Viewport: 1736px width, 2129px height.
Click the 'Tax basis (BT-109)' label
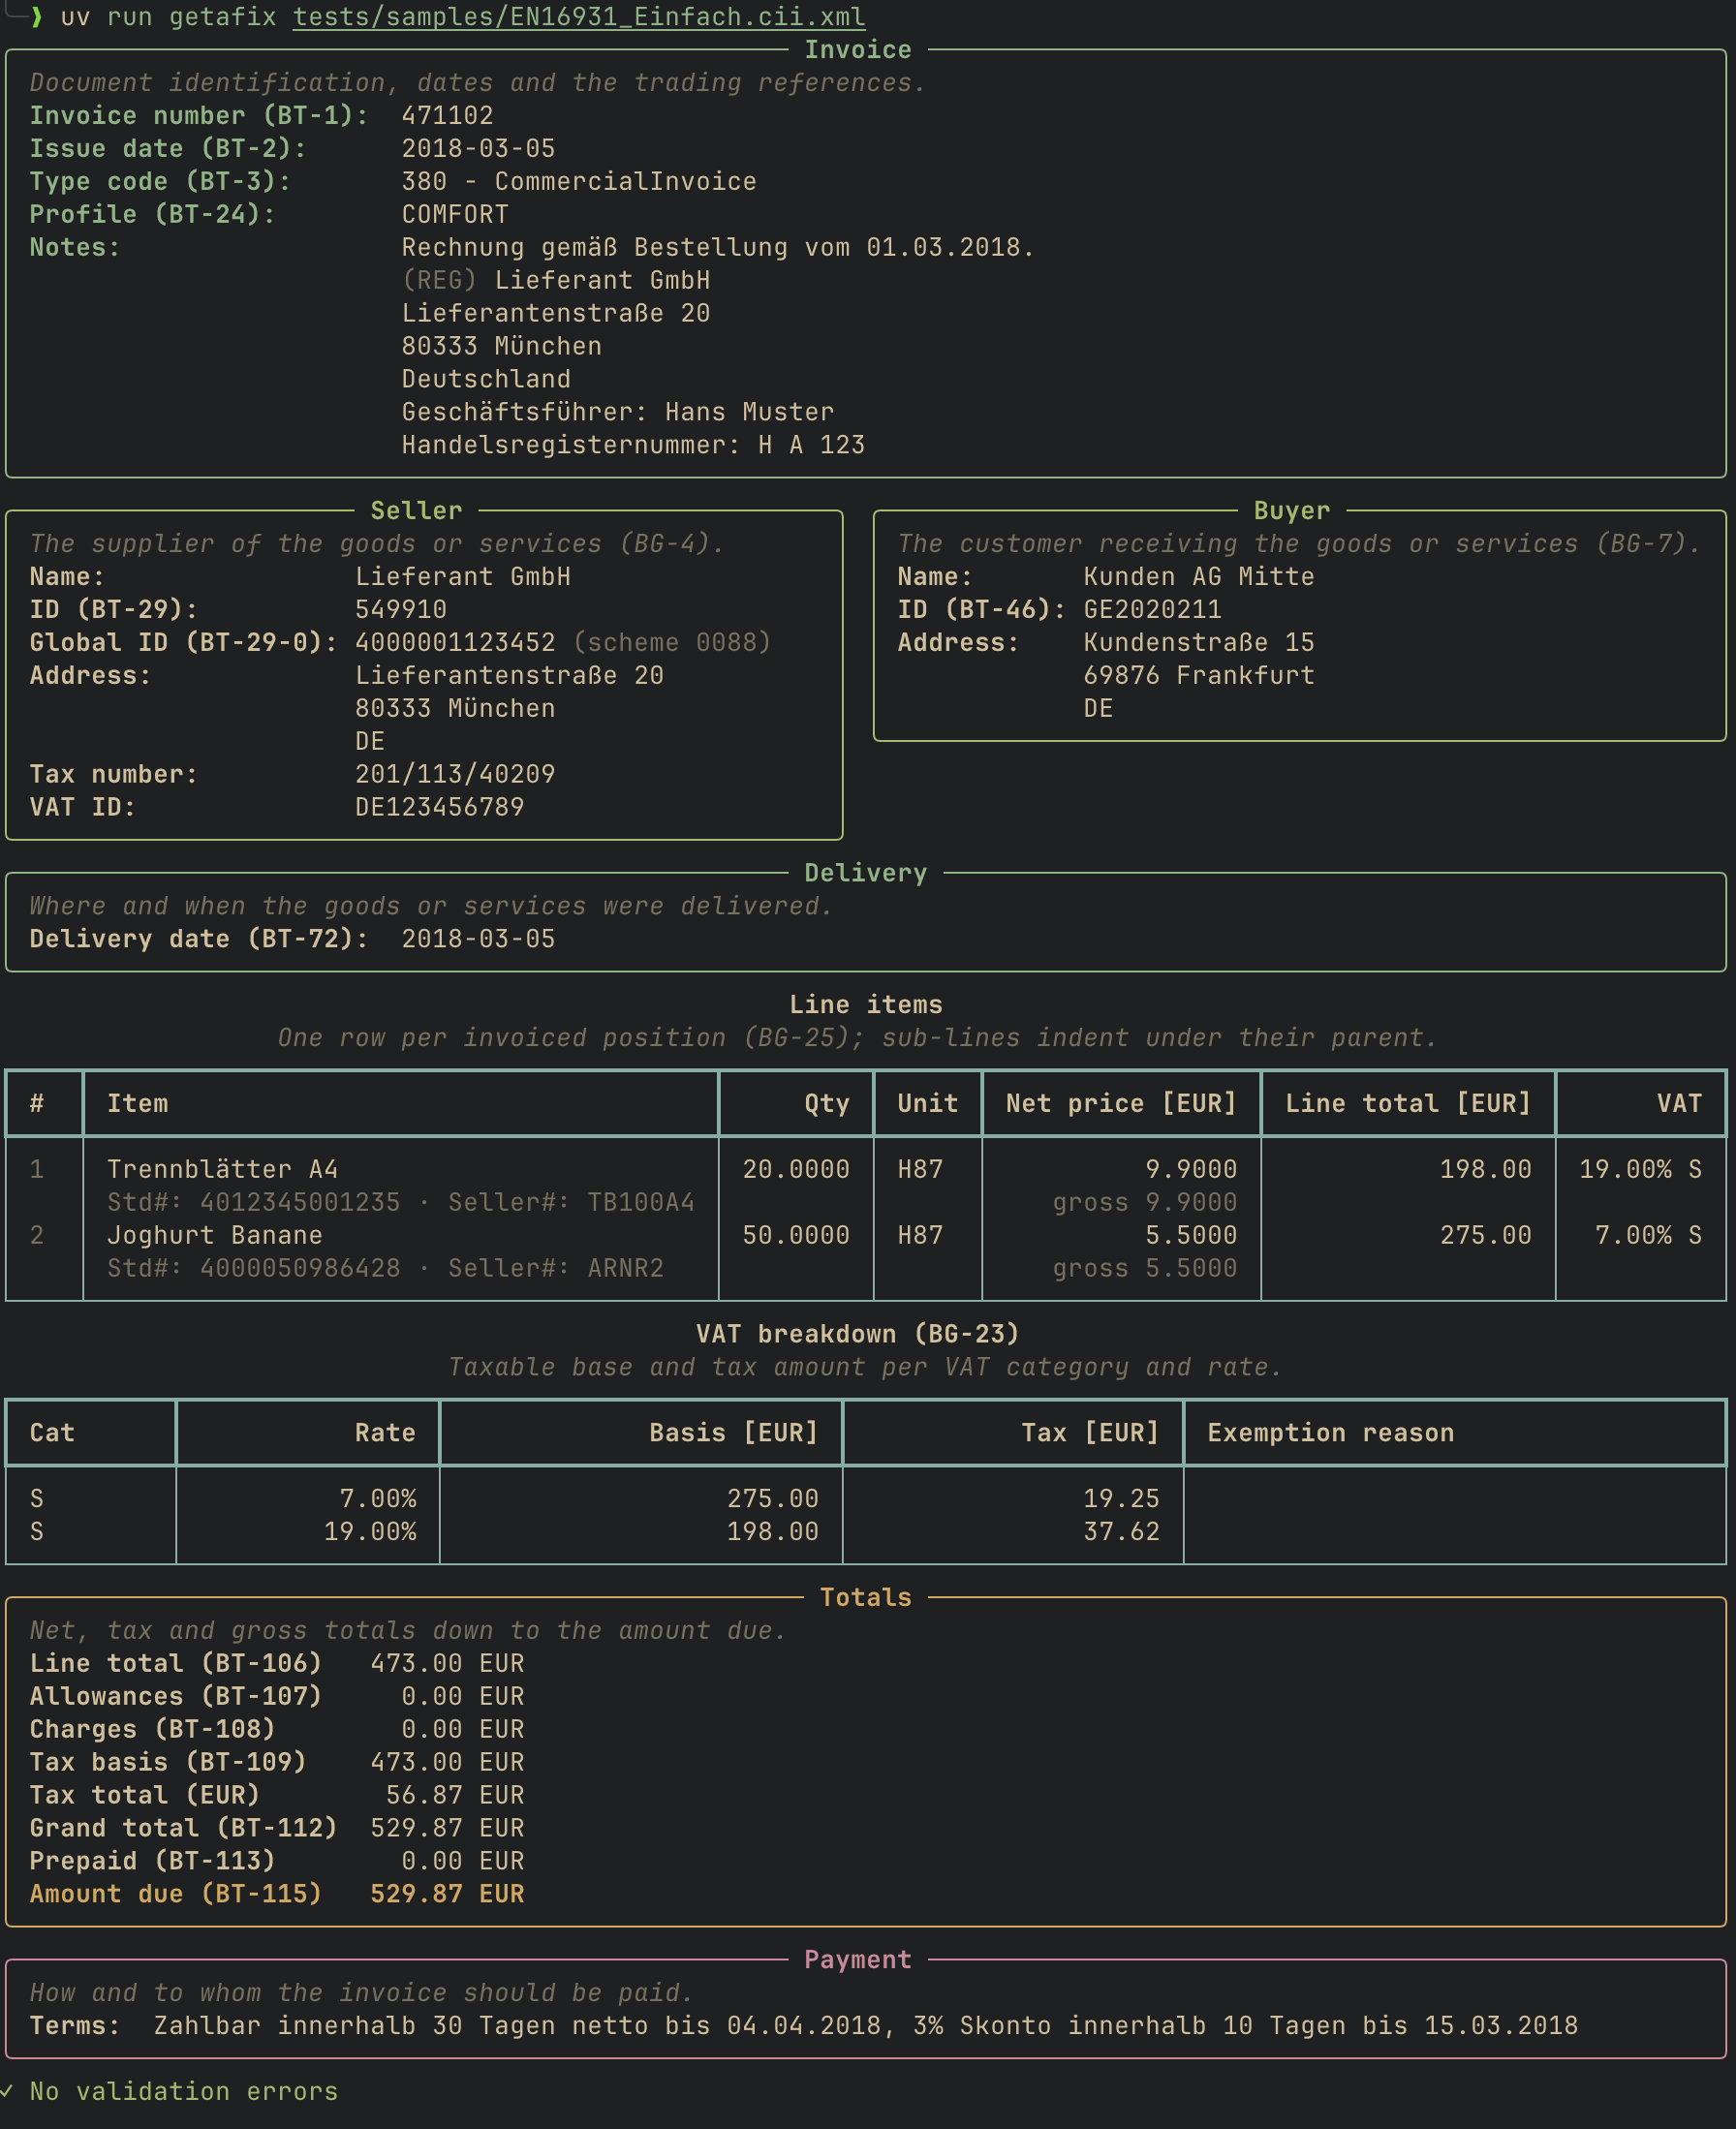pyautogui.click(x=168, y=1762)
